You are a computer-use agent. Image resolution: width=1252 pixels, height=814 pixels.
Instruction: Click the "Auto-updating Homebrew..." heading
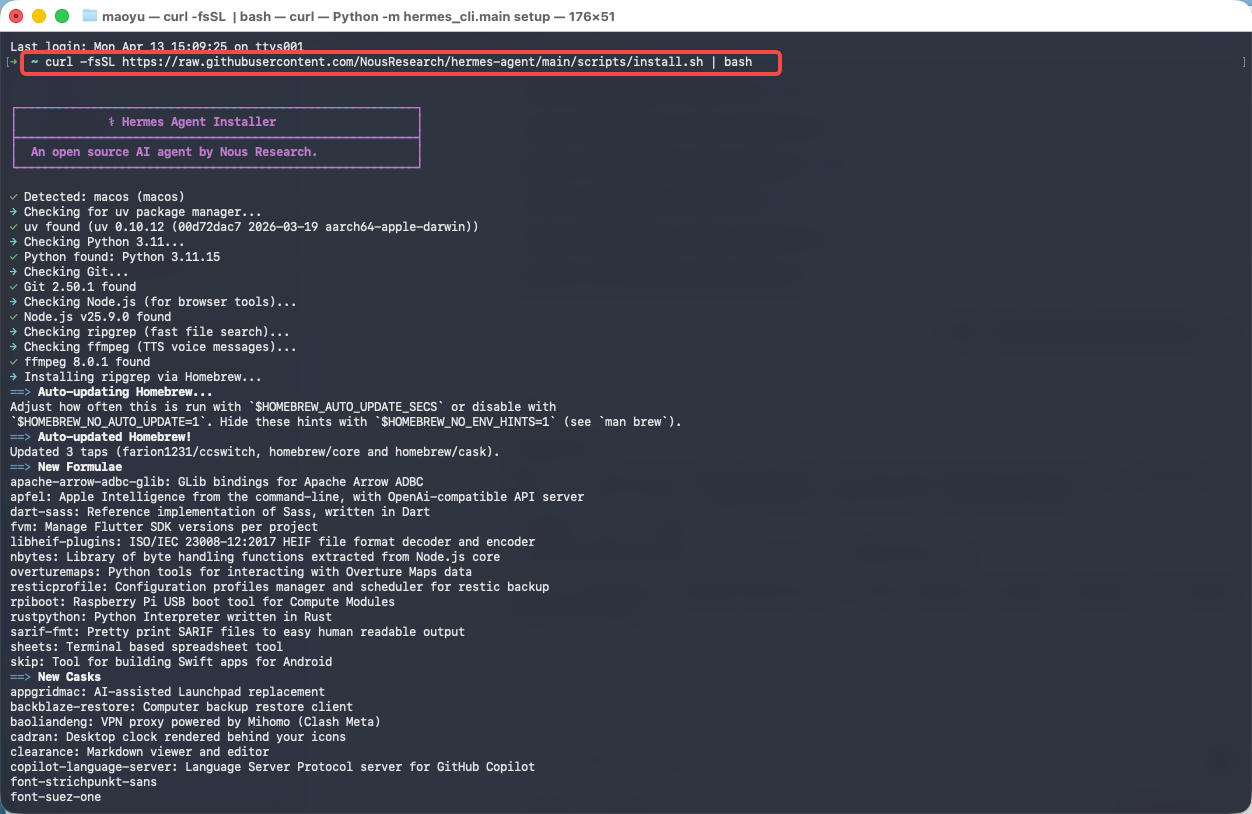coord(125,392)
